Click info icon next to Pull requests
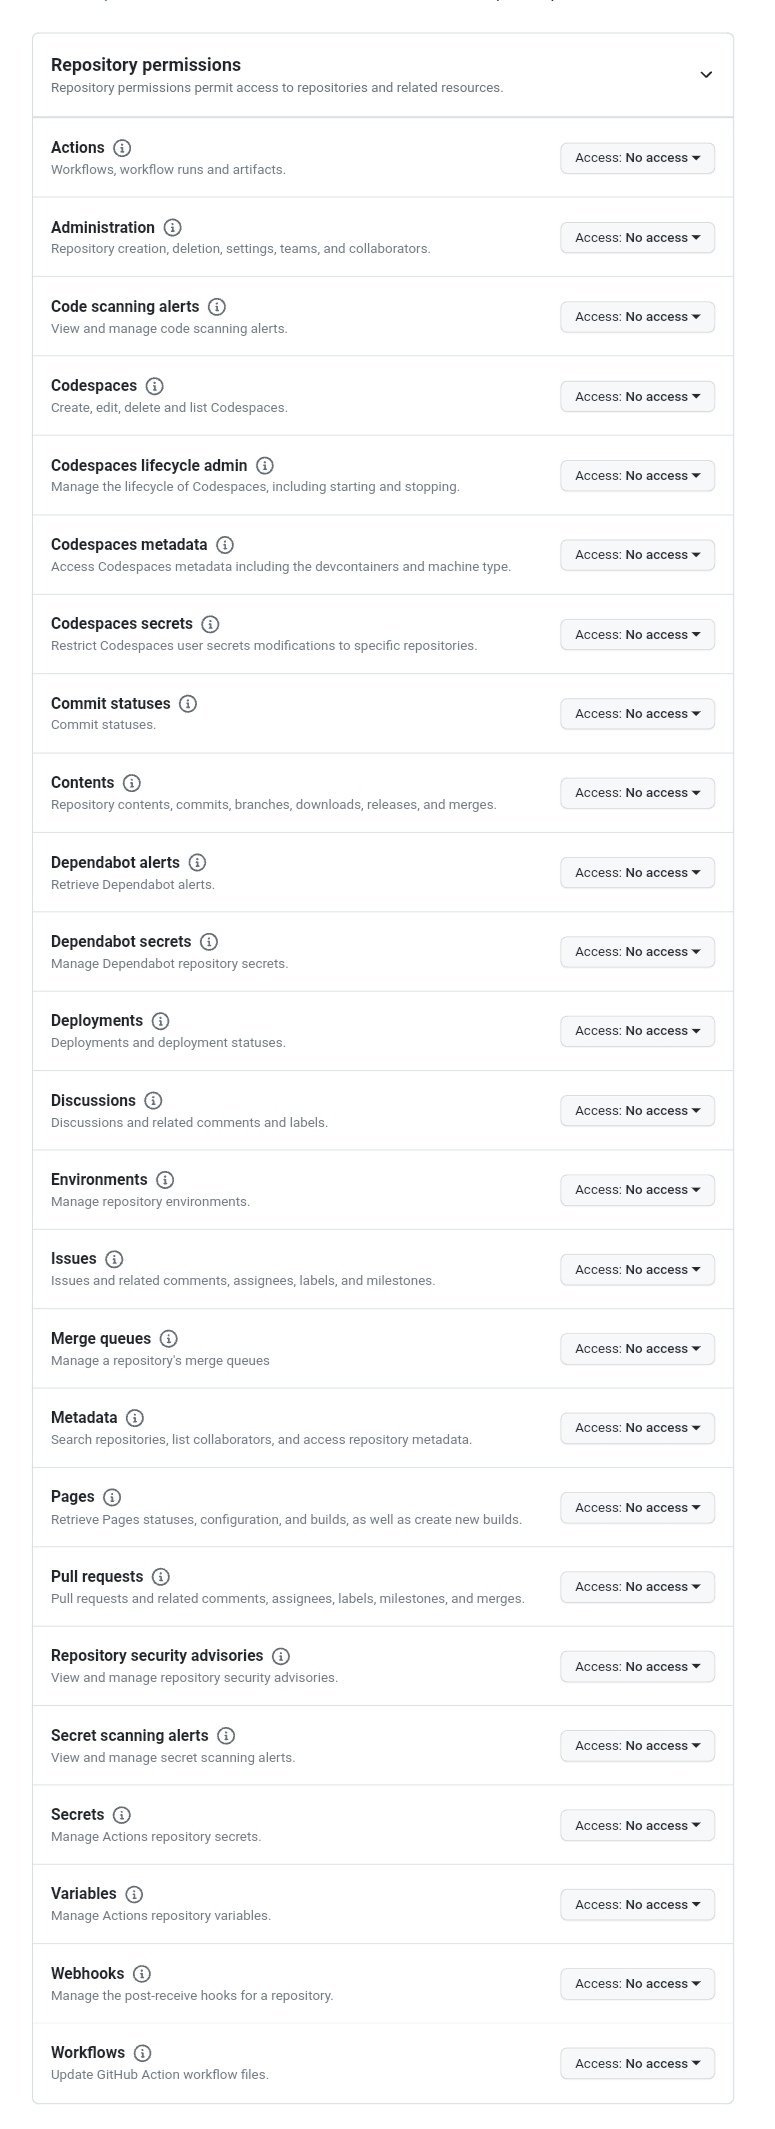This screenshot has width=775, height=2129. click(160, 1577)
